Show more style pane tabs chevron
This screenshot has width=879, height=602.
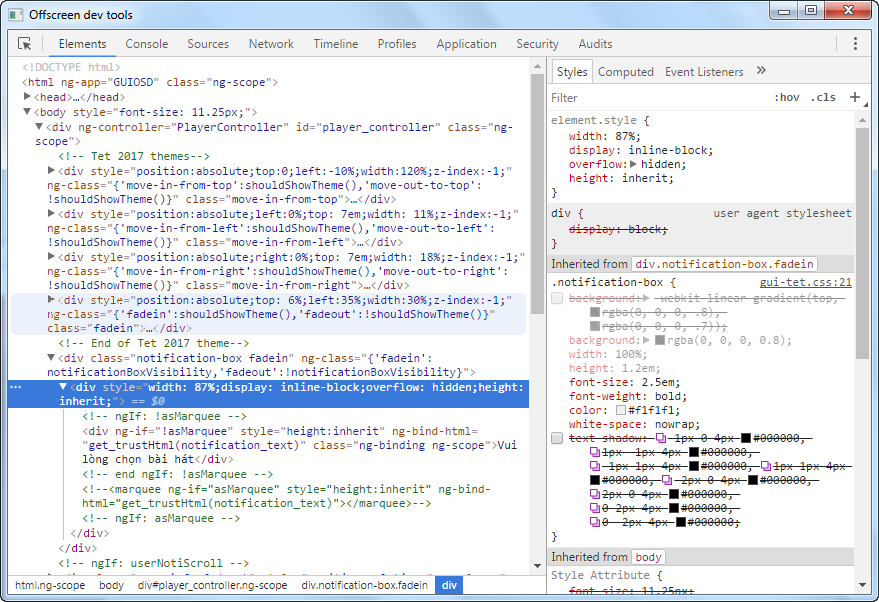[x=761, y=71]
